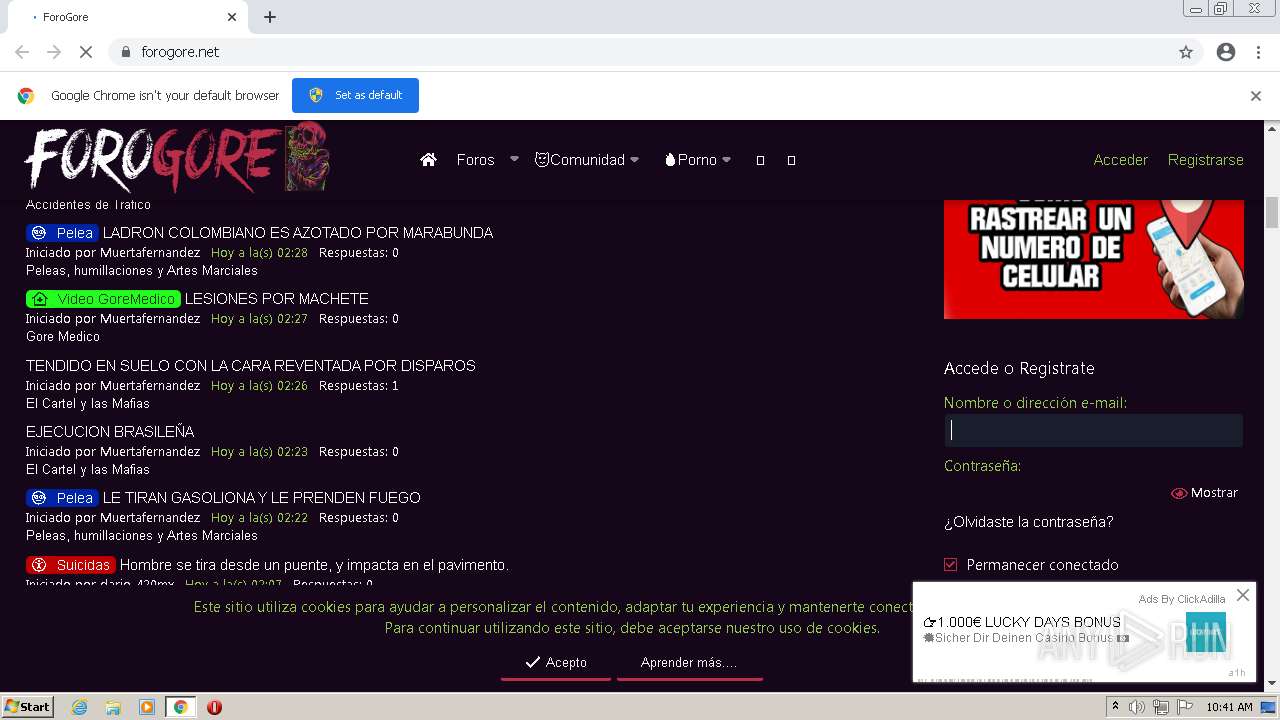Screen dimensions: 1280x720
Task: Click Set as default button
Action: pos(355,95)
